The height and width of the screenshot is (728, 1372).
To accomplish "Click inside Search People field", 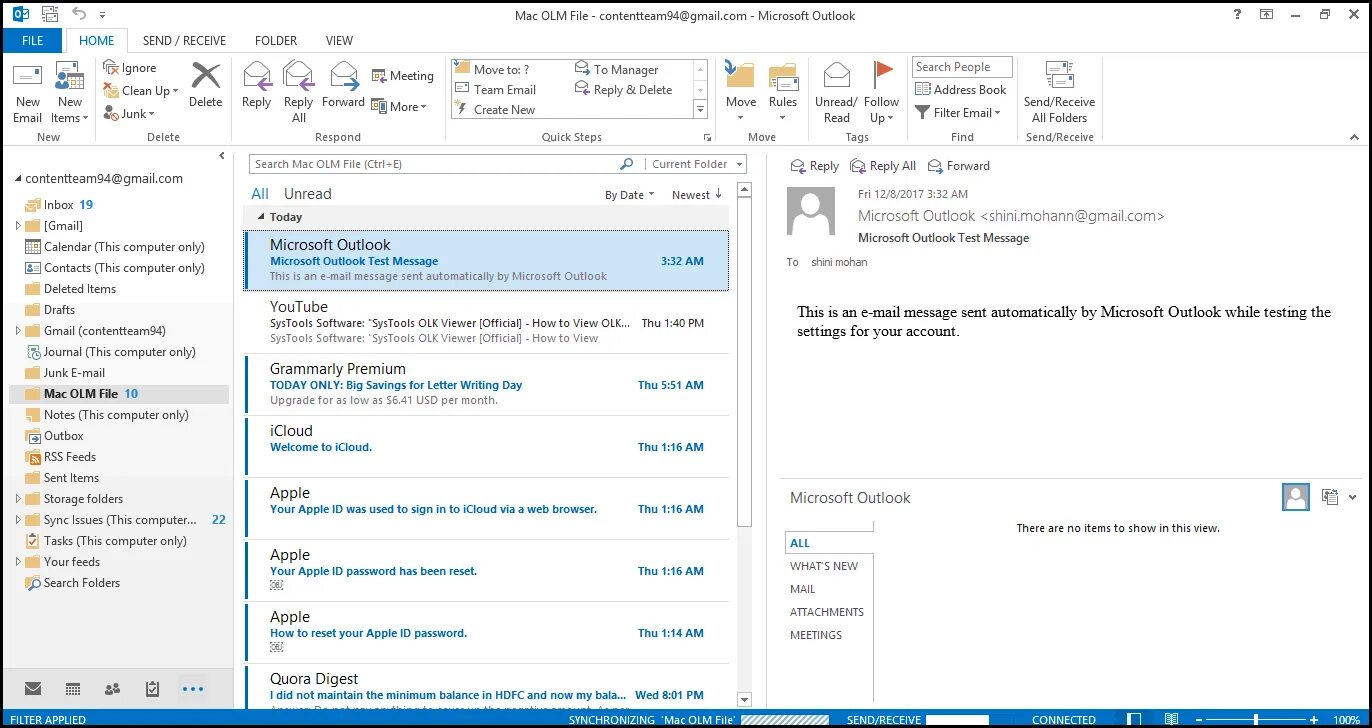I will point(962,67).
